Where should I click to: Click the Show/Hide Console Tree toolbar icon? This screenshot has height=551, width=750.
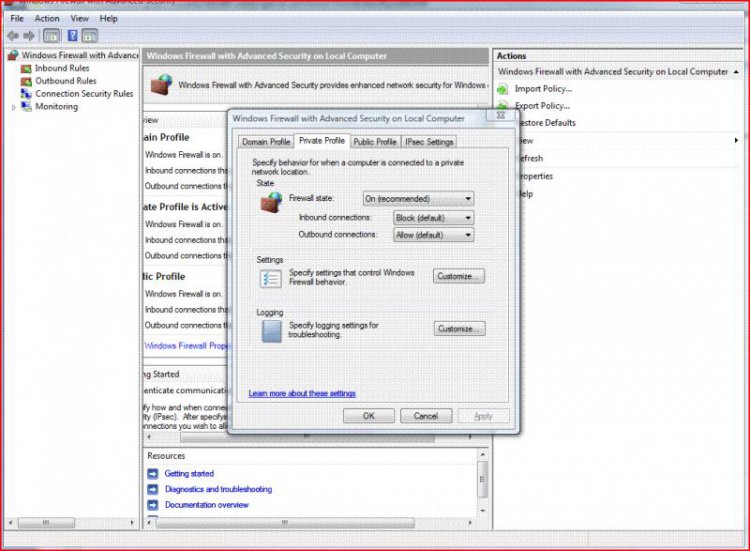pyautogui.click(x=52, y=36)
